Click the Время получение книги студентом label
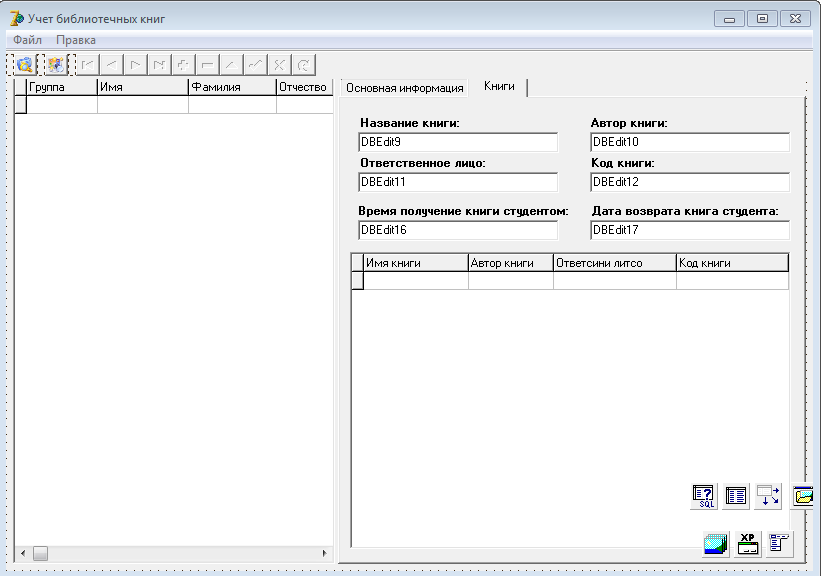The height and width of the screenshot is (576, 821). 463,211
